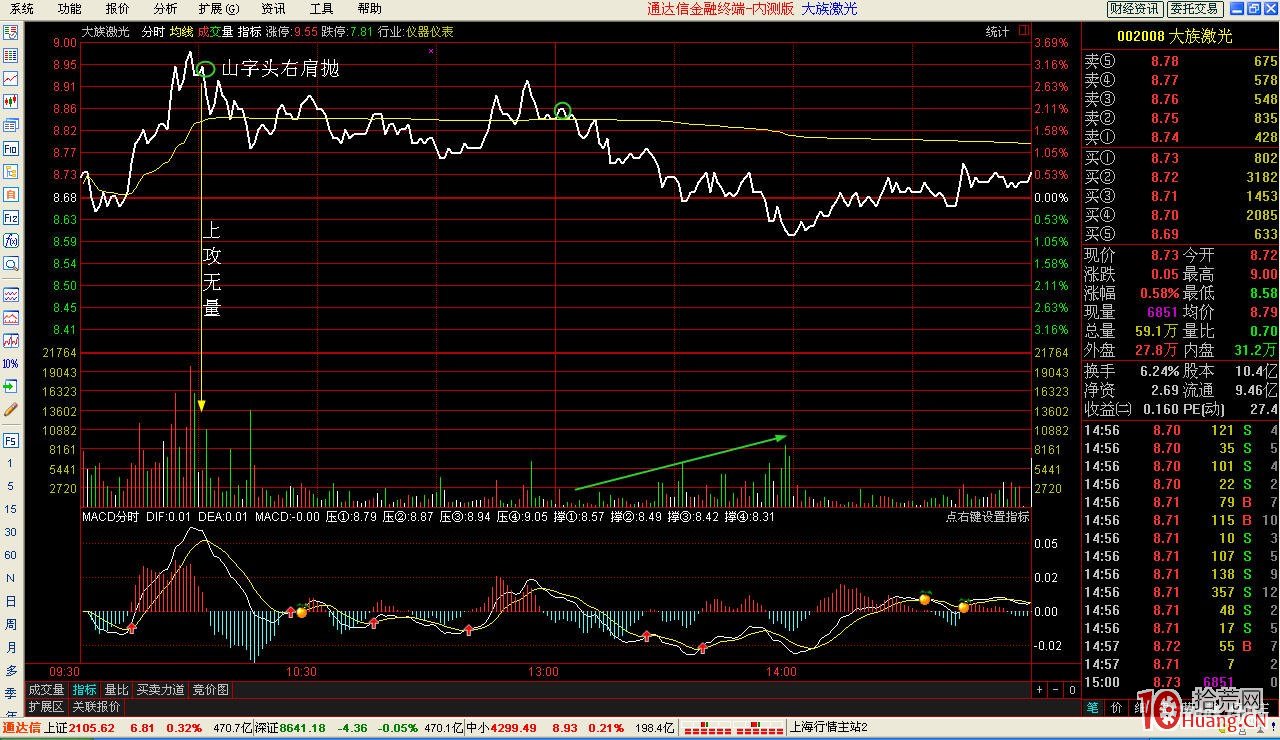Click the 点右键设置指标 hint text
This screenshot has width=1280, height=740.
pos(987,517)
